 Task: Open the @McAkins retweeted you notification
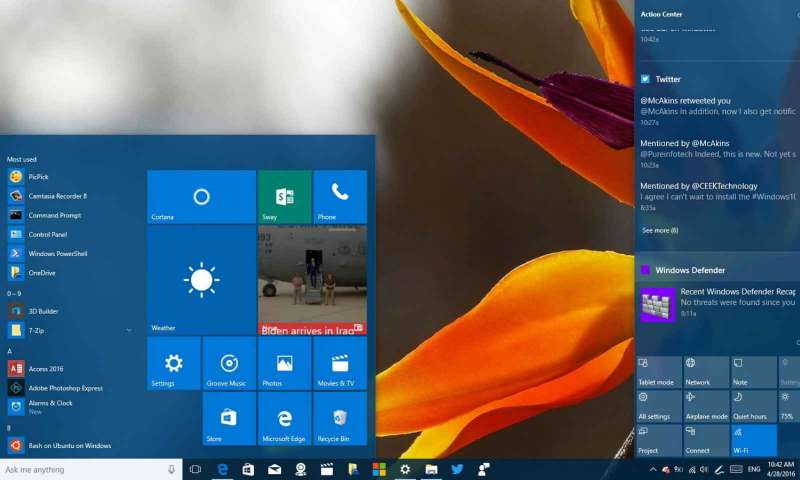(x=717, y=111)
